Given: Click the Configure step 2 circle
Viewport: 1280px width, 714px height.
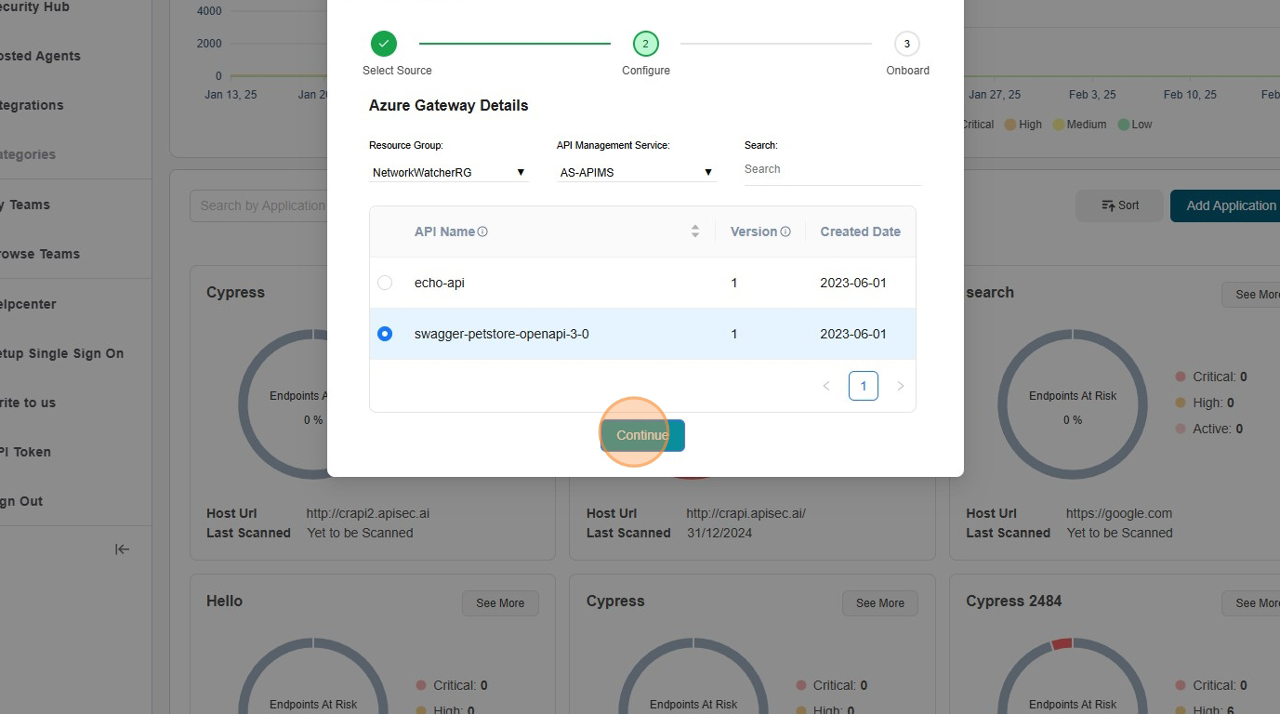Looking at the screenshot, I should (x=645, y=44).
